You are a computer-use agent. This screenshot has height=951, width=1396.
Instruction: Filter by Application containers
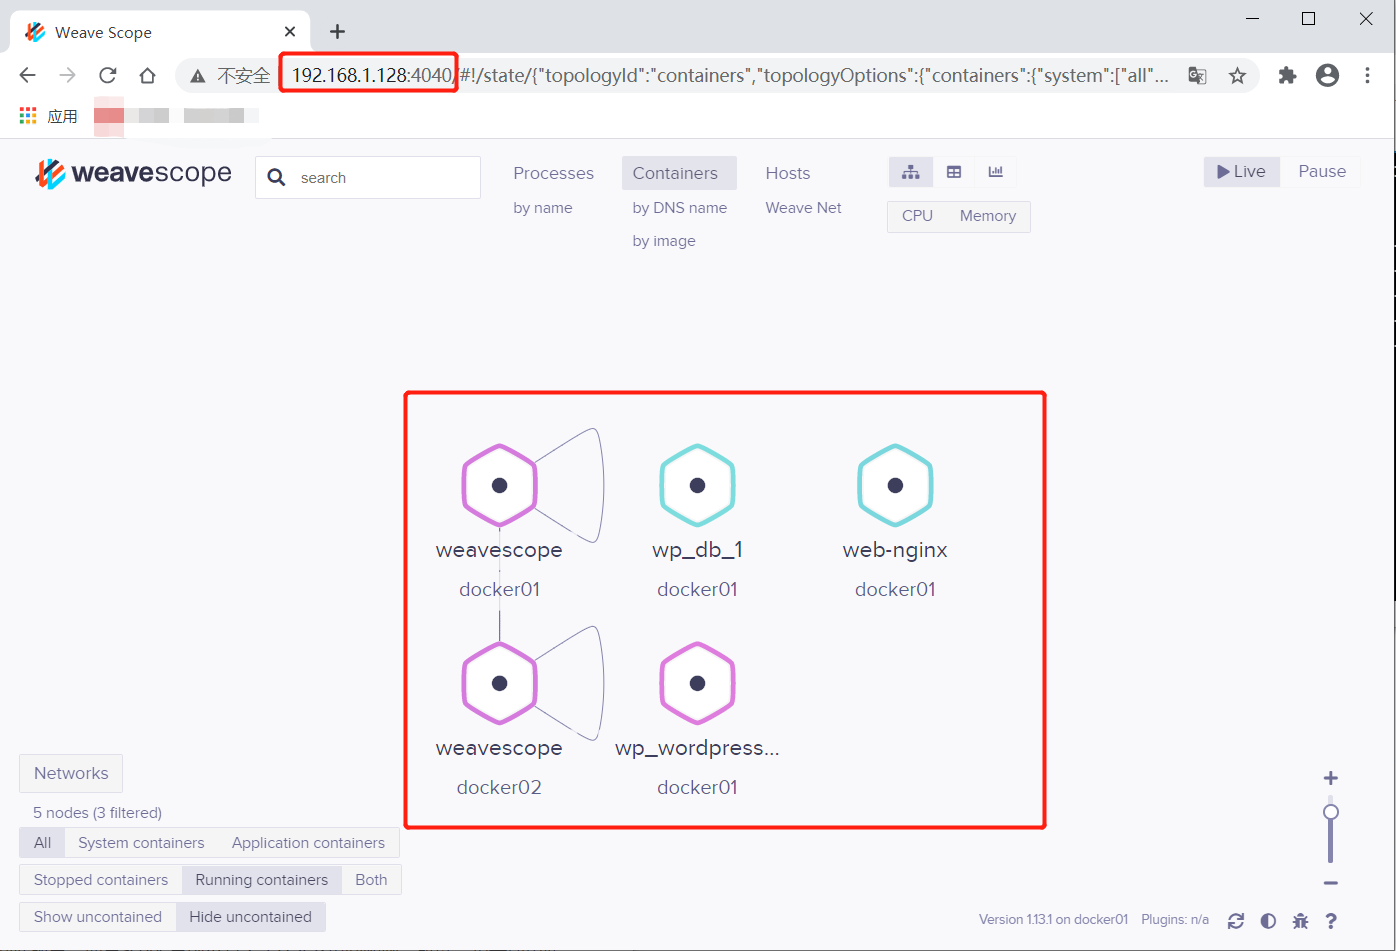coord(308,843)
